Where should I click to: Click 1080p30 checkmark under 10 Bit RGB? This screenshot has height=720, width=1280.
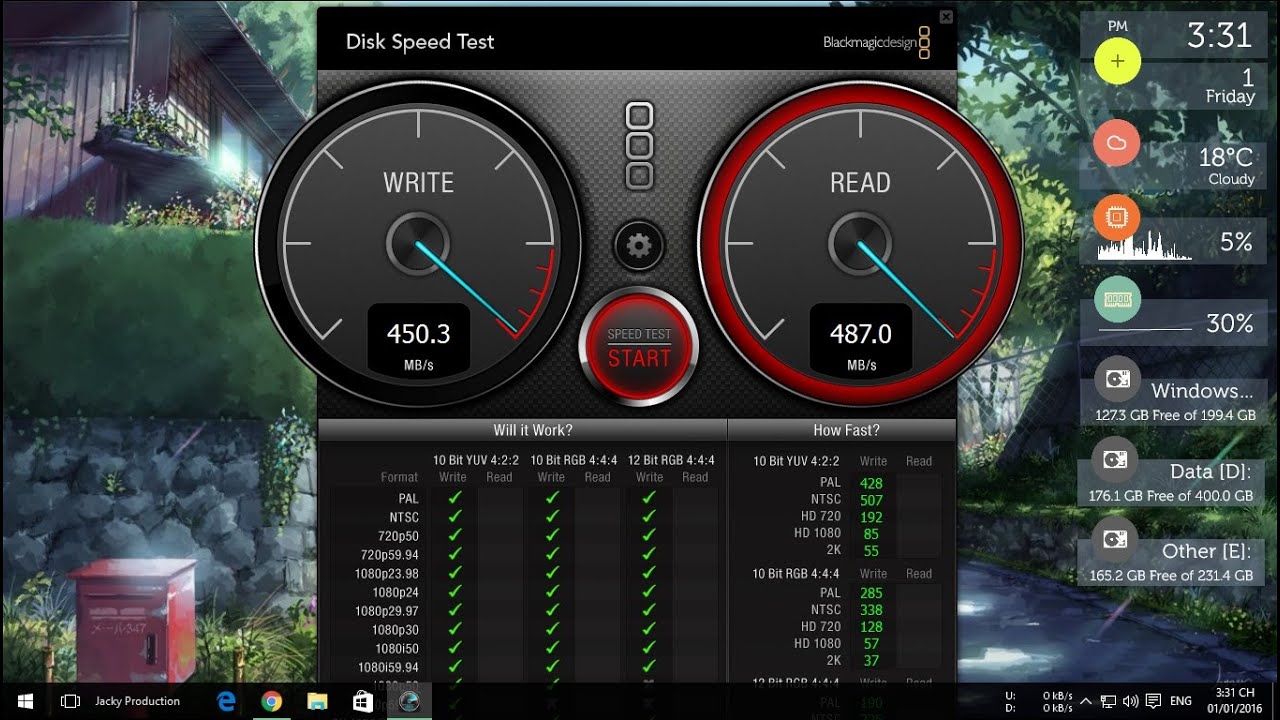[x=551, y=629]
